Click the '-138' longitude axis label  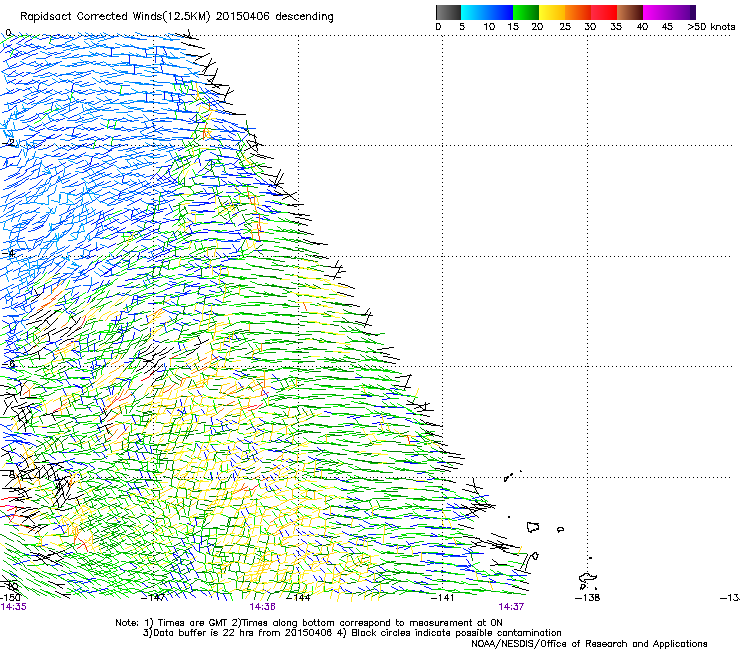coord(587,598)
